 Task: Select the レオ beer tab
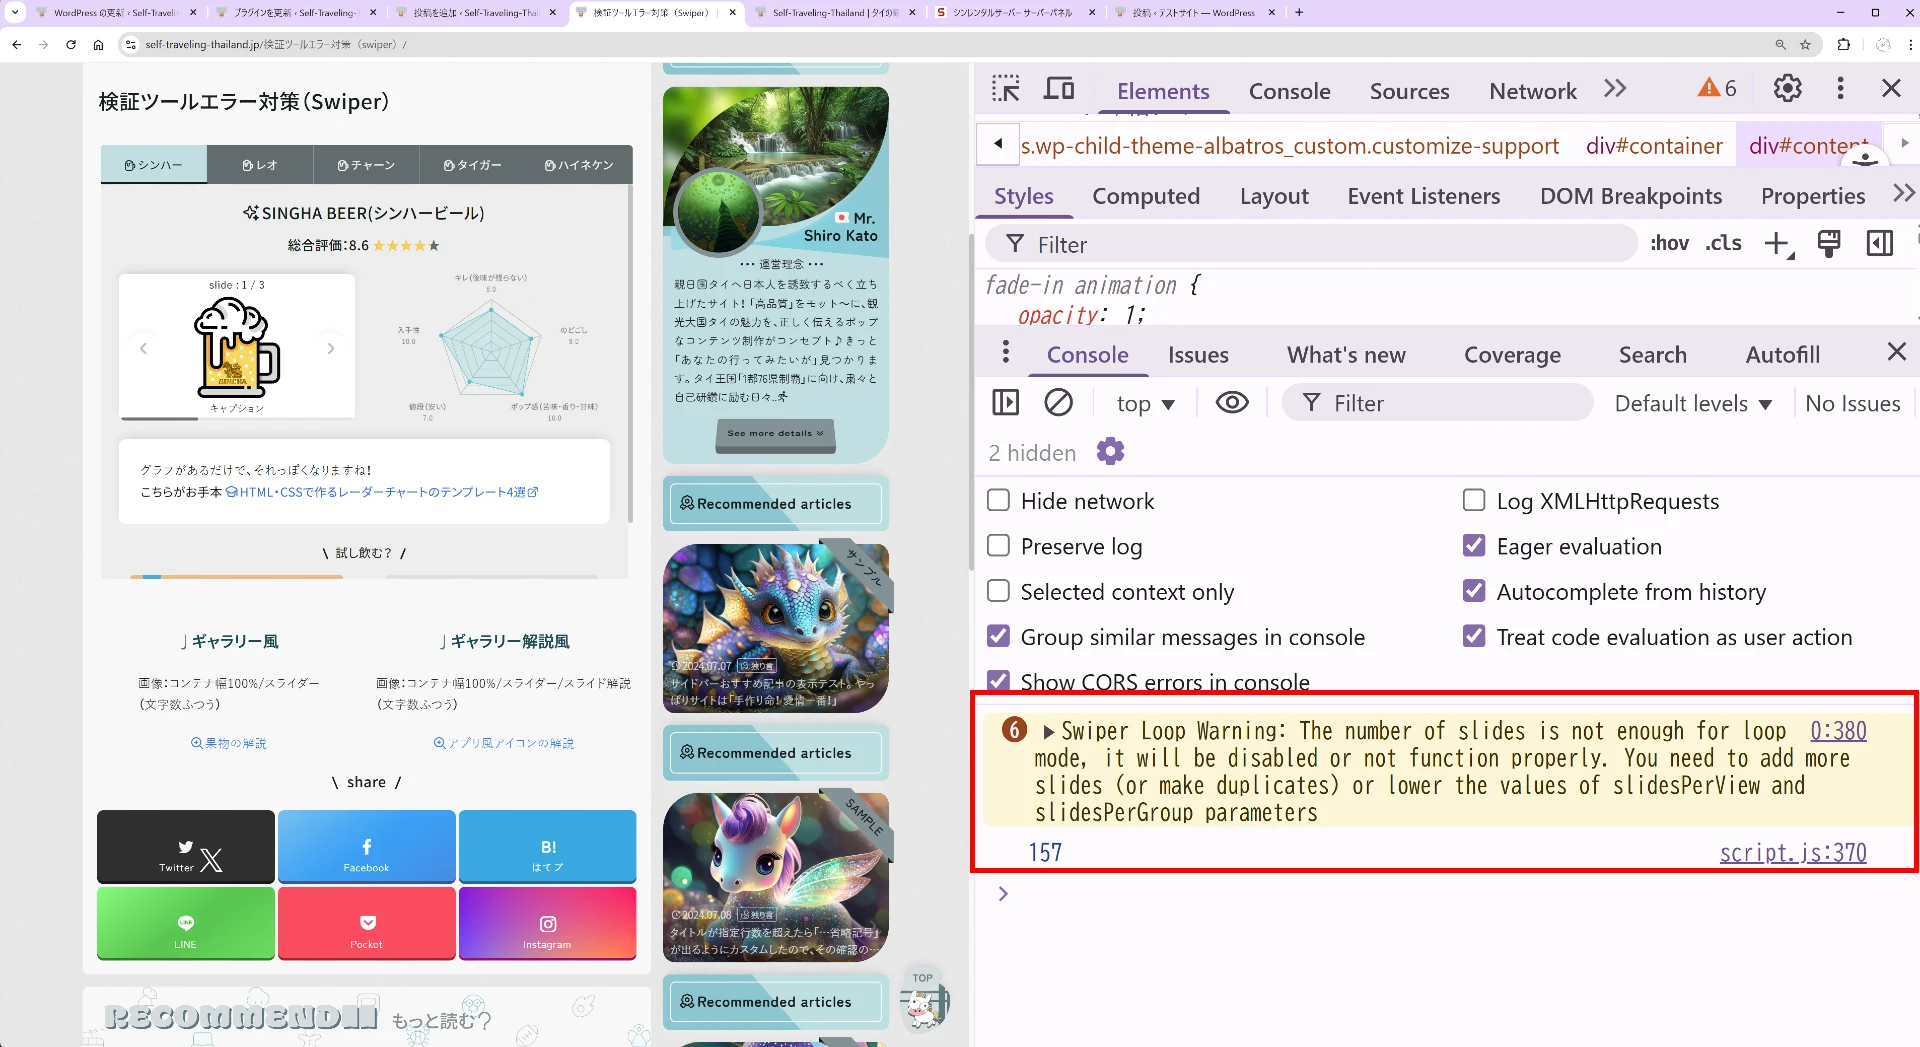(x=260, y=165)
